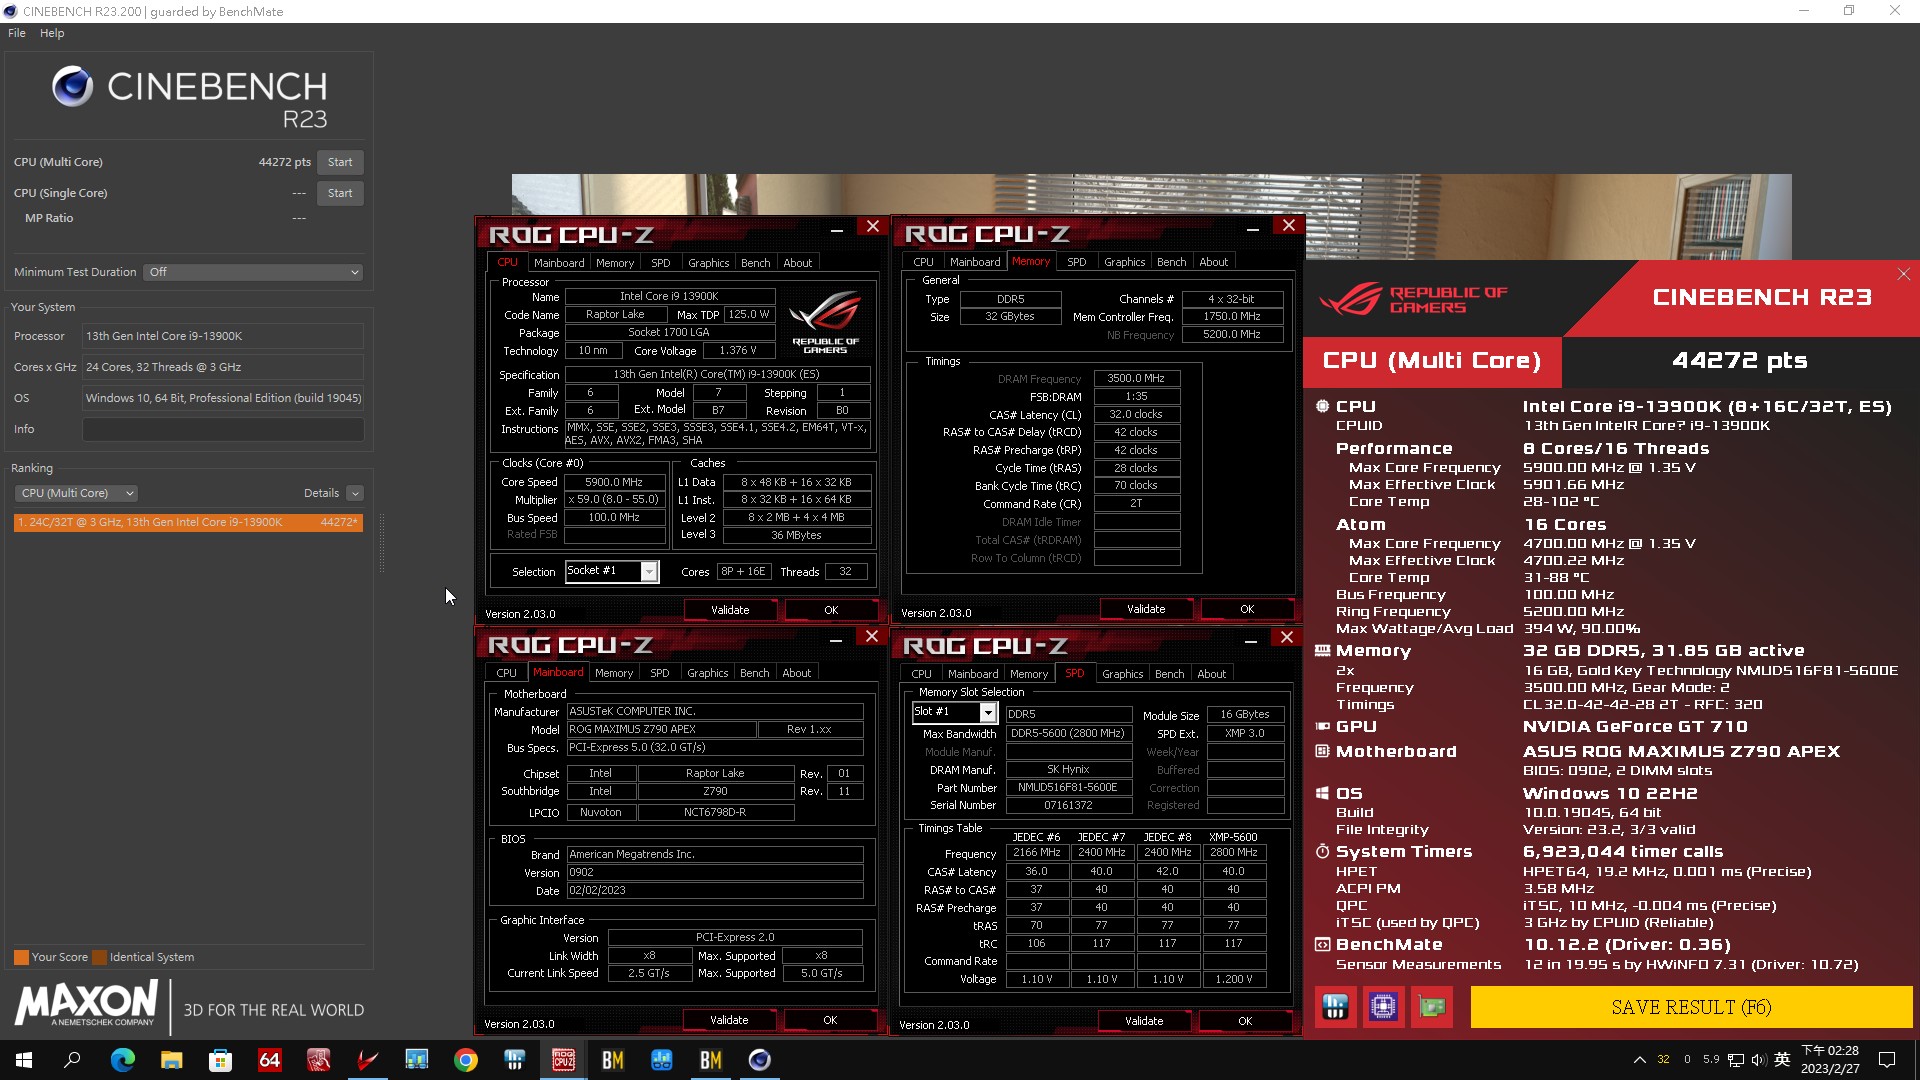This screenshot has height=1080, width=1920.
Task: Open the Minimum Test Duration dropdown
Action: (x=253, y=271)
